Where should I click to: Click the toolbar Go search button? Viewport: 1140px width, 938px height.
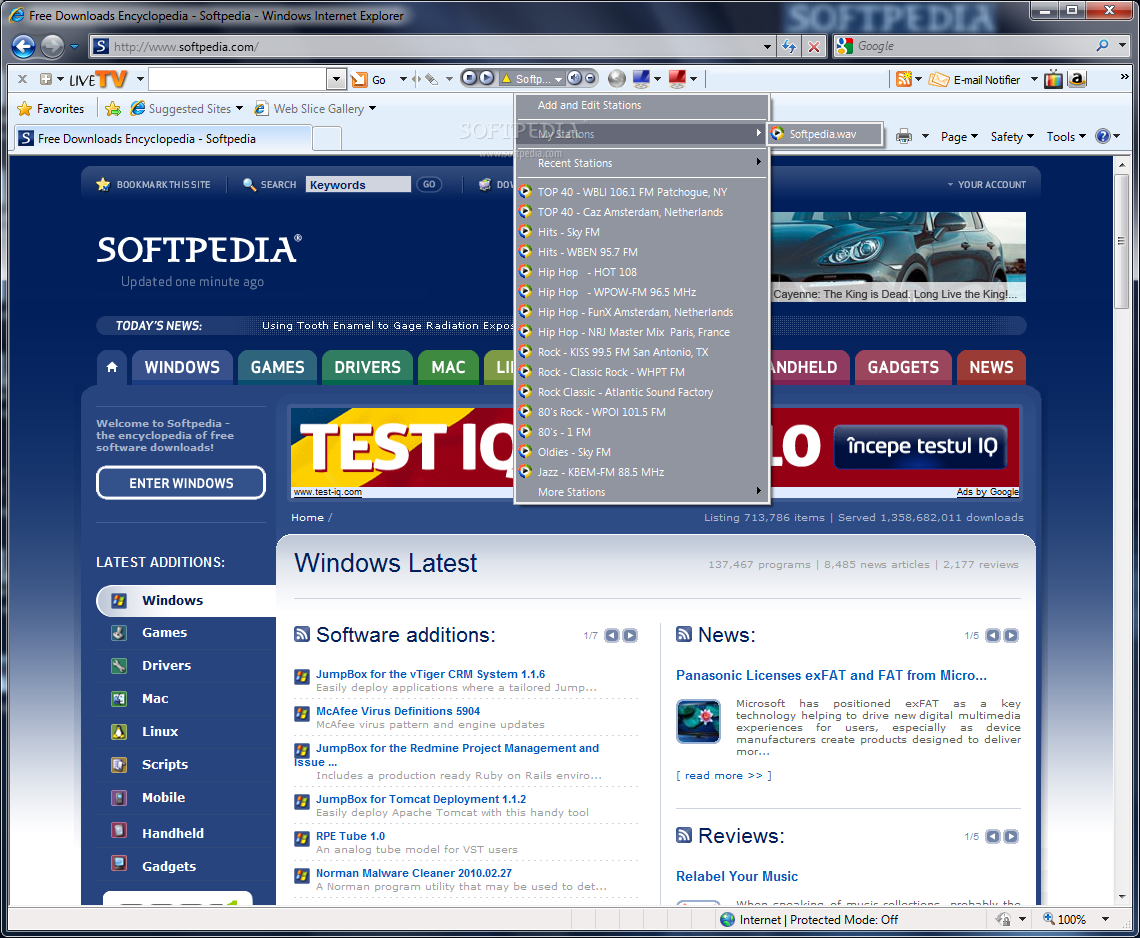click(369, 79)
